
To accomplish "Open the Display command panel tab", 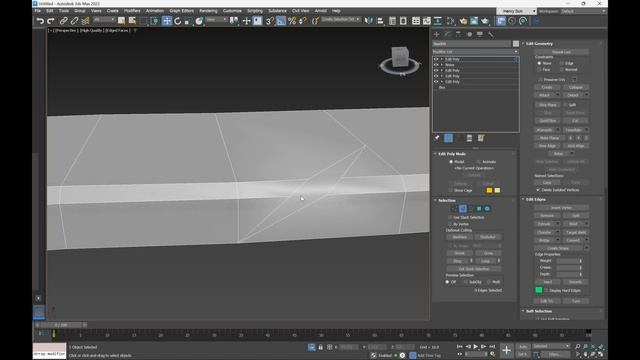I will (x=480, y=34).
